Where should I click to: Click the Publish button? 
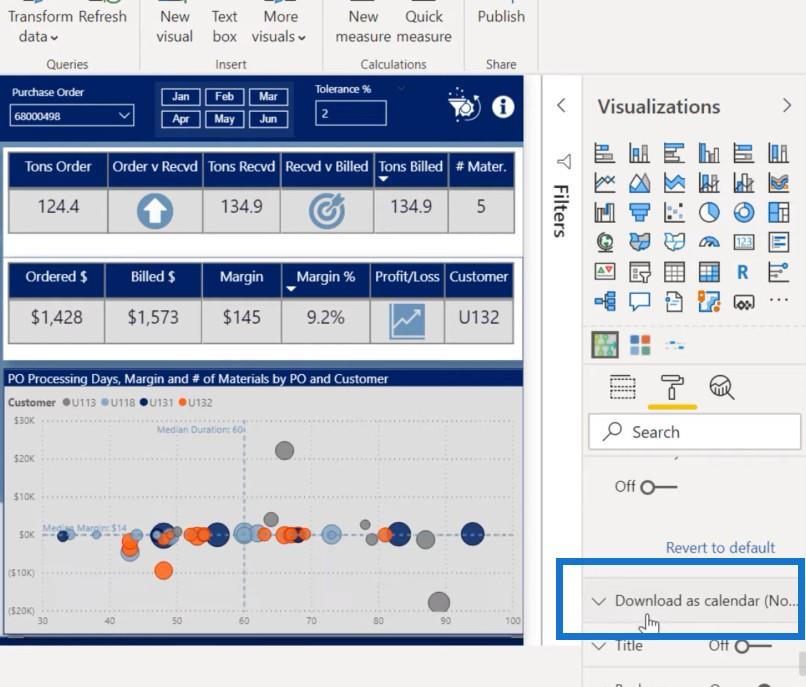tap(501, 16)
